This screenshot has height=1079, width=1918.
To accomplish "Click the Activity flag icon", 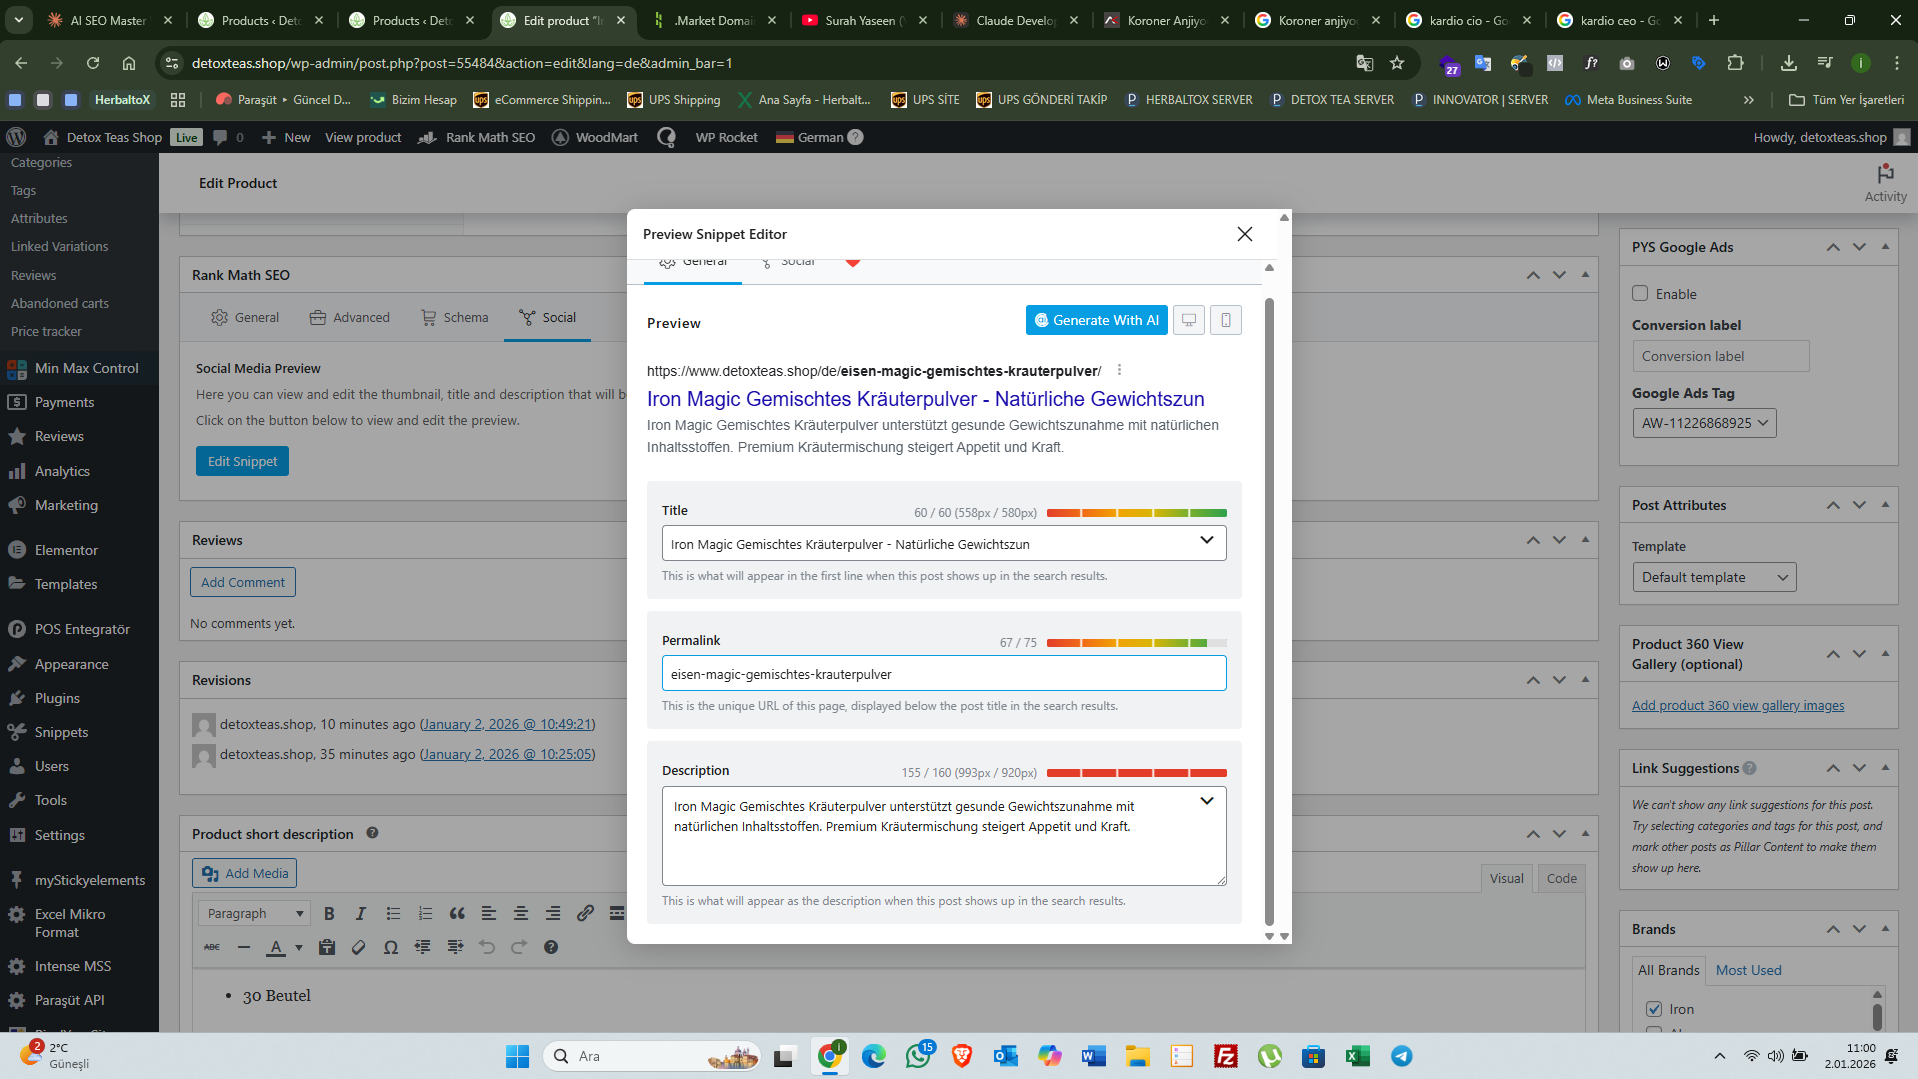I will pyautogui.click(x=1885, y=174).
